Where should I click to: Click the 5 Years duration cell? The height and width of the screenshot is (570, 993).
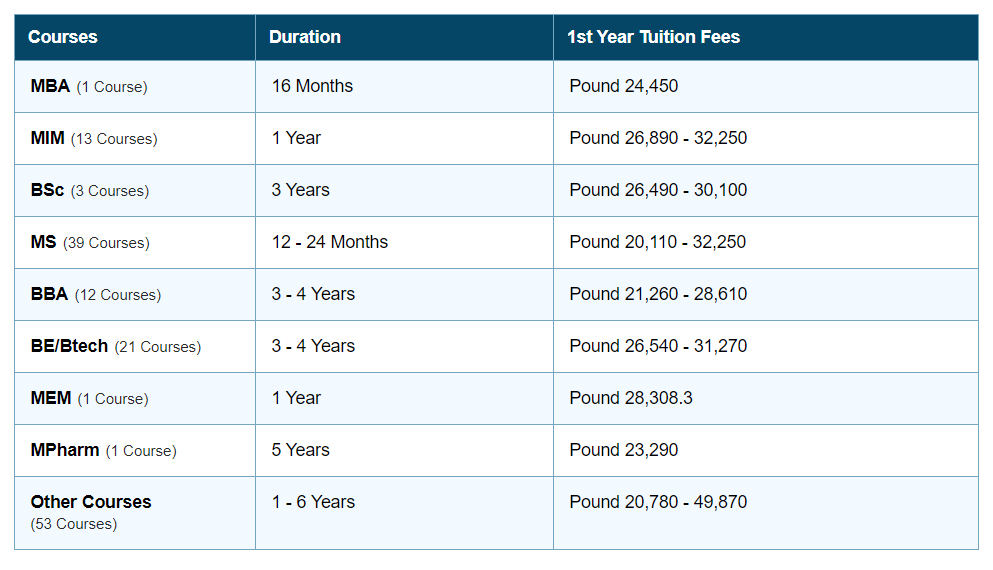[x=300, y=450]
